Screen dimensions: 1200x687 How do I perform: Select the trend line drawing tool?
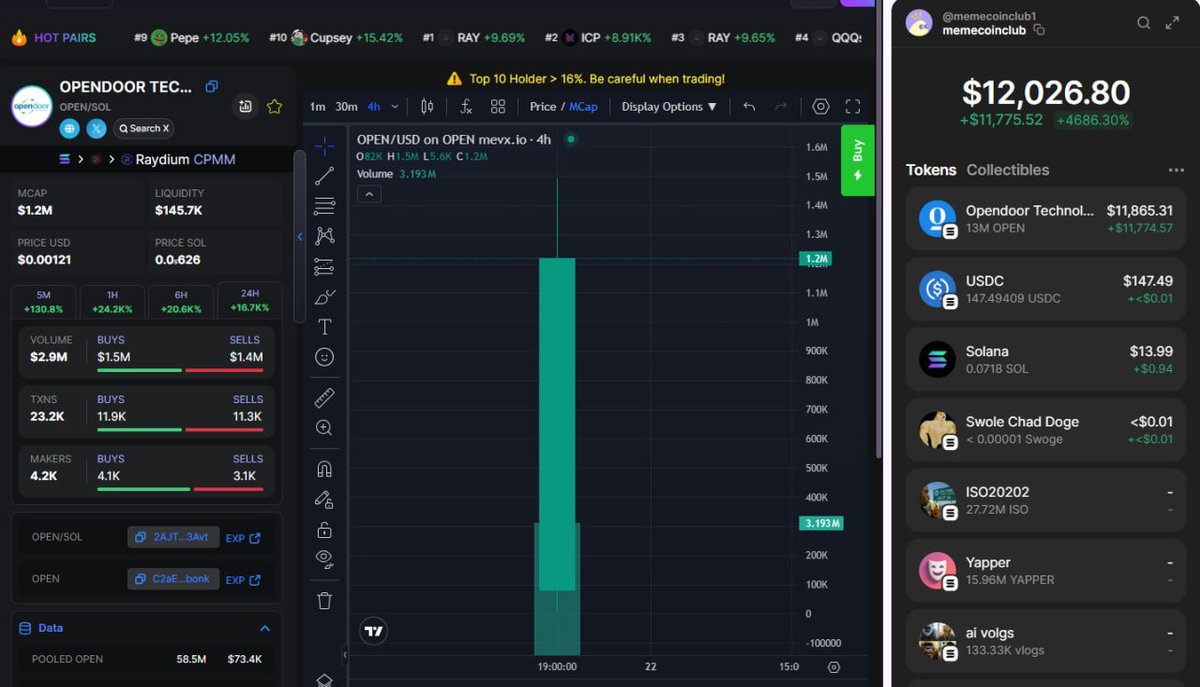click(x=324, y=176)
